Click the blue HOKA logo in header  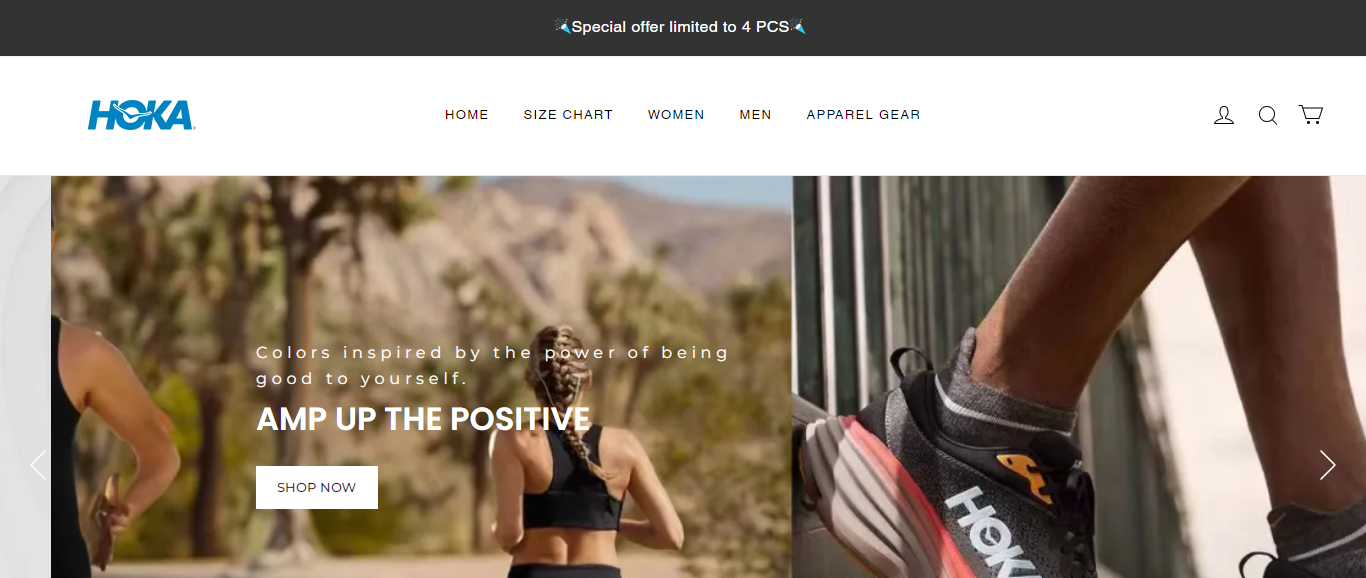[141, 115]
